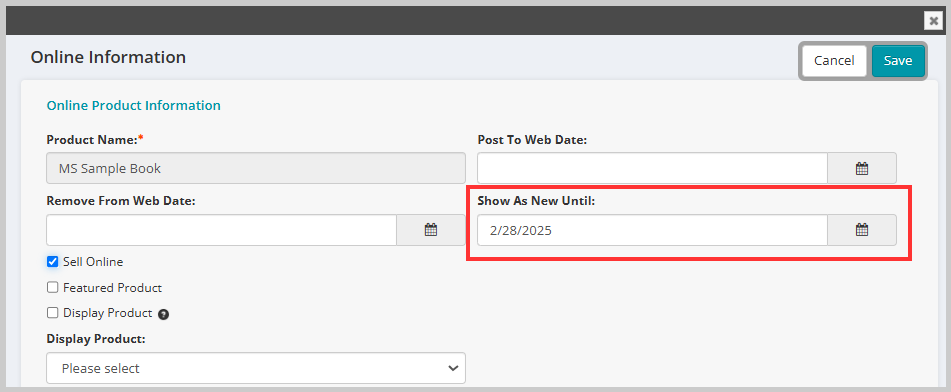Click the Sell Online label
This screenshot has height=392, width=951.
point(93,262)
